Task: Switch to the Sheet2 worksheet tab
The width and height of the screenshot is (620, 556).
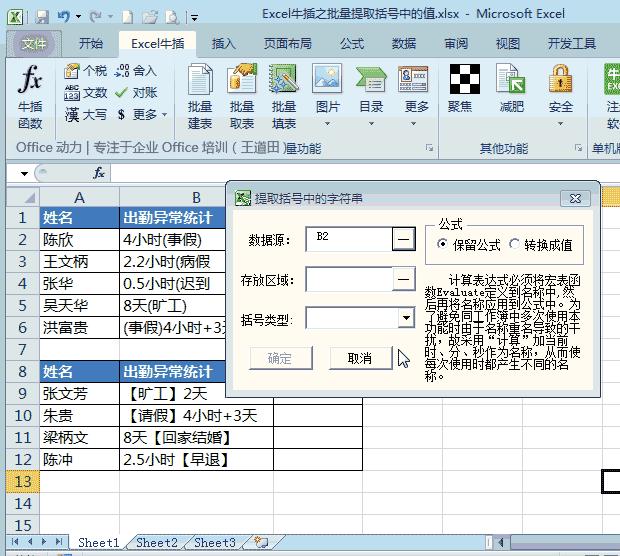Action: click(157, 542)
